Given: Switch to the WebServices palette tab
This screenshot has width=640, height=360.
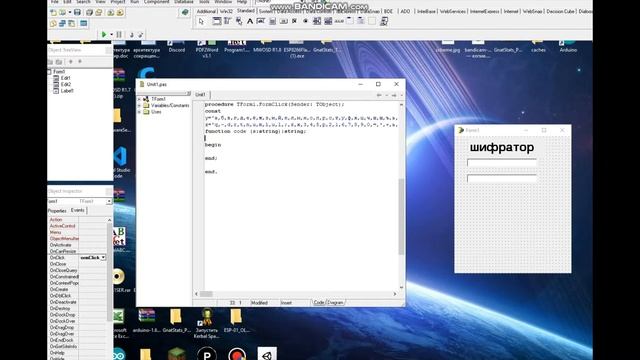Looking at the screenshot, I should point(453,11).
